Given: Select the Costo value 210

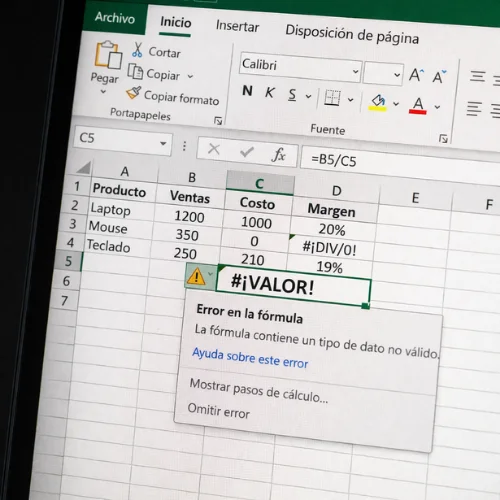Looking at the screenshot, I should [253, 259].
